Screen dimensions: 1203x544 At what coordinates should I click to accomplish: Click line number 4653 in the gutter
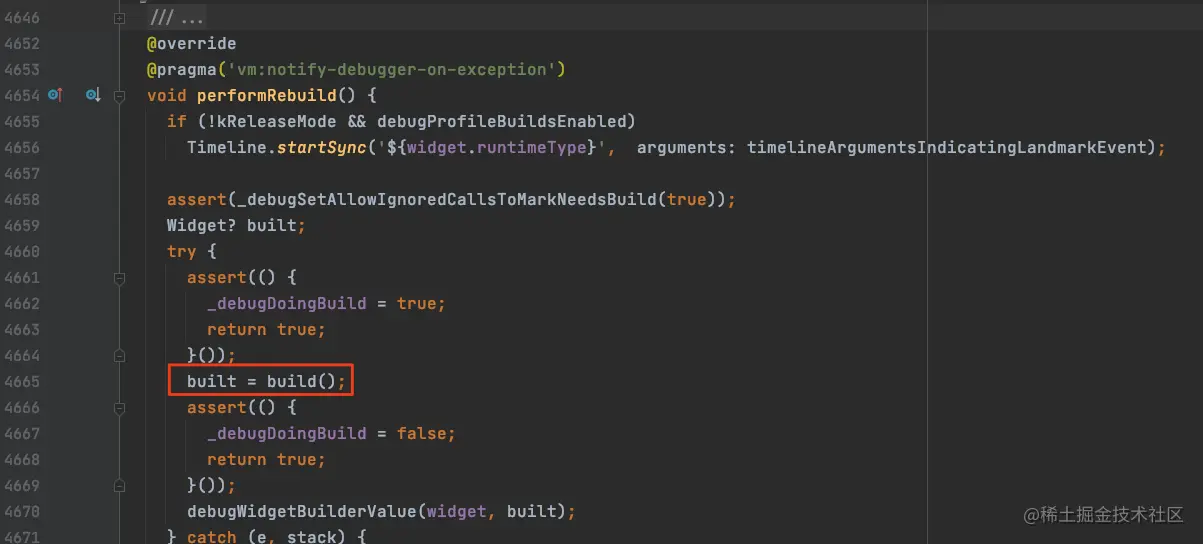point(22,70)
